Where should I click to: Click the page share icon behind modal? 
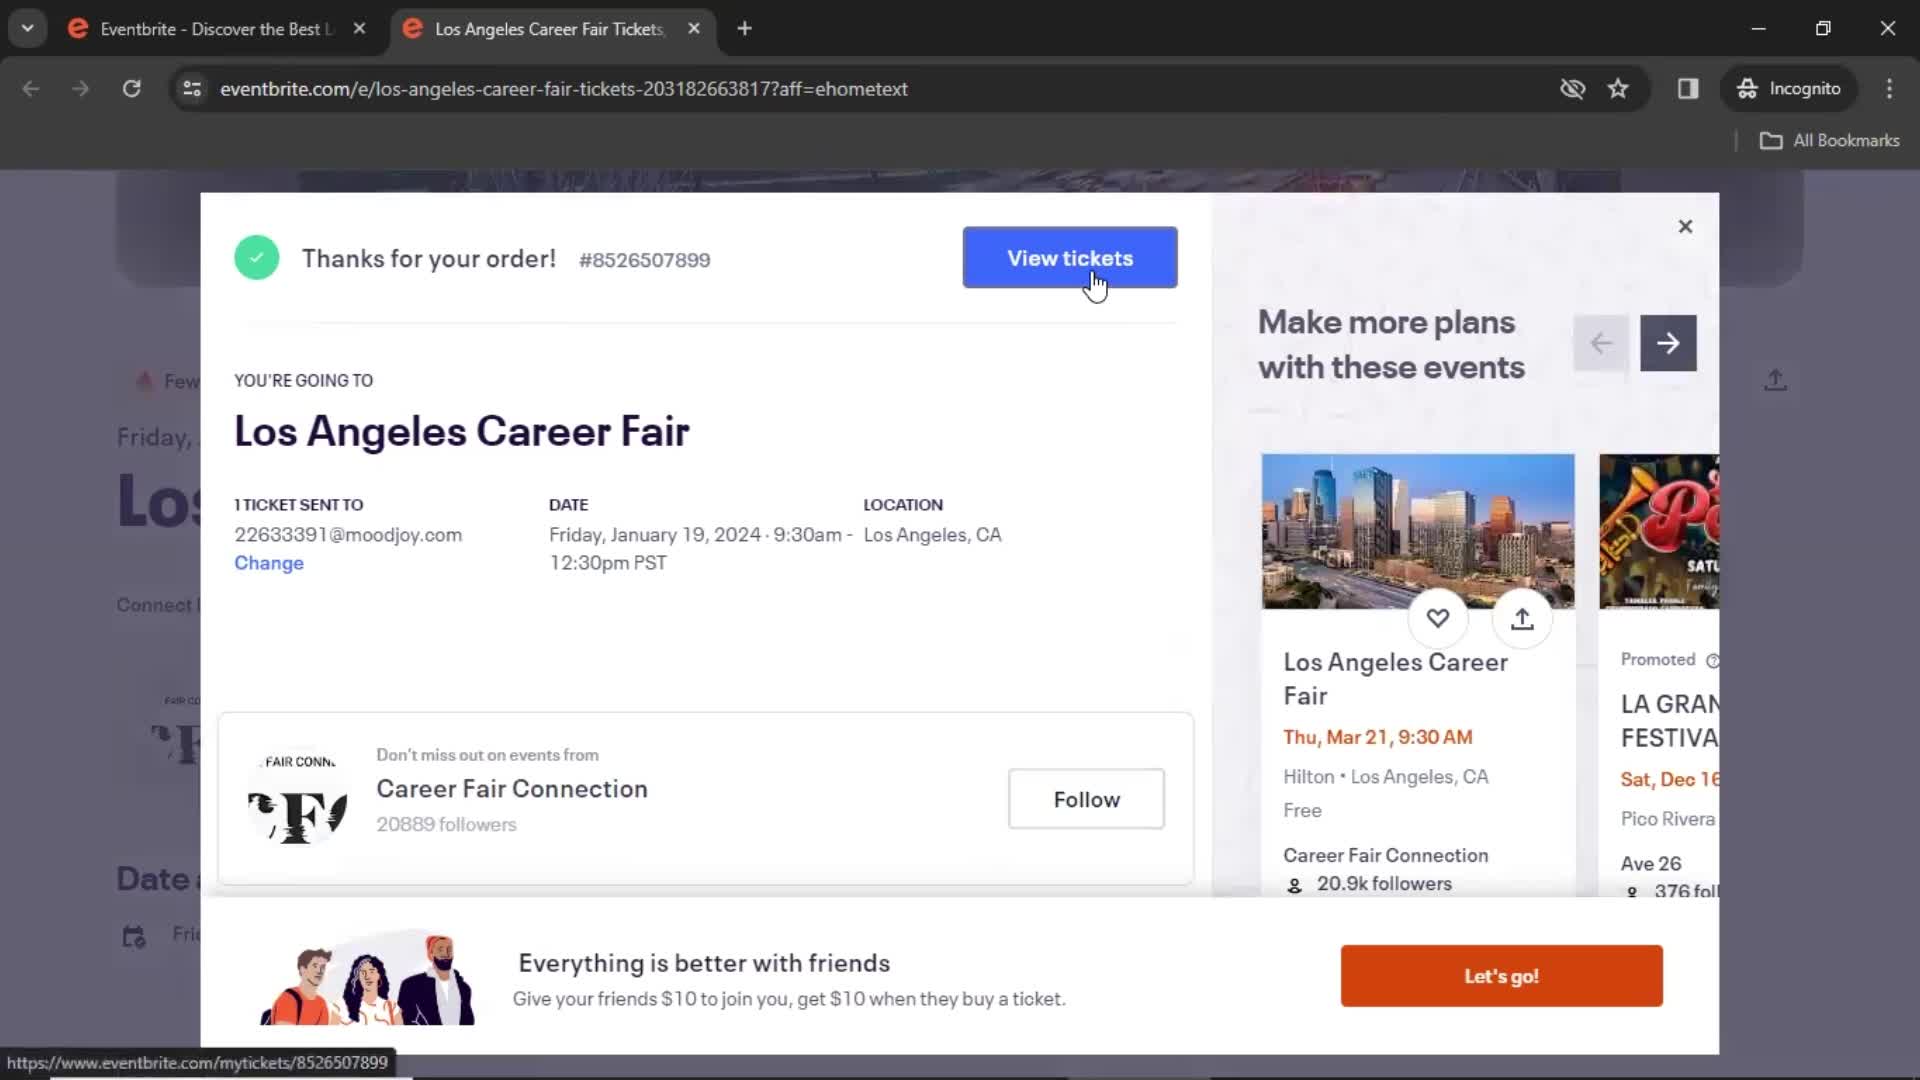(x=1775, y=381)
